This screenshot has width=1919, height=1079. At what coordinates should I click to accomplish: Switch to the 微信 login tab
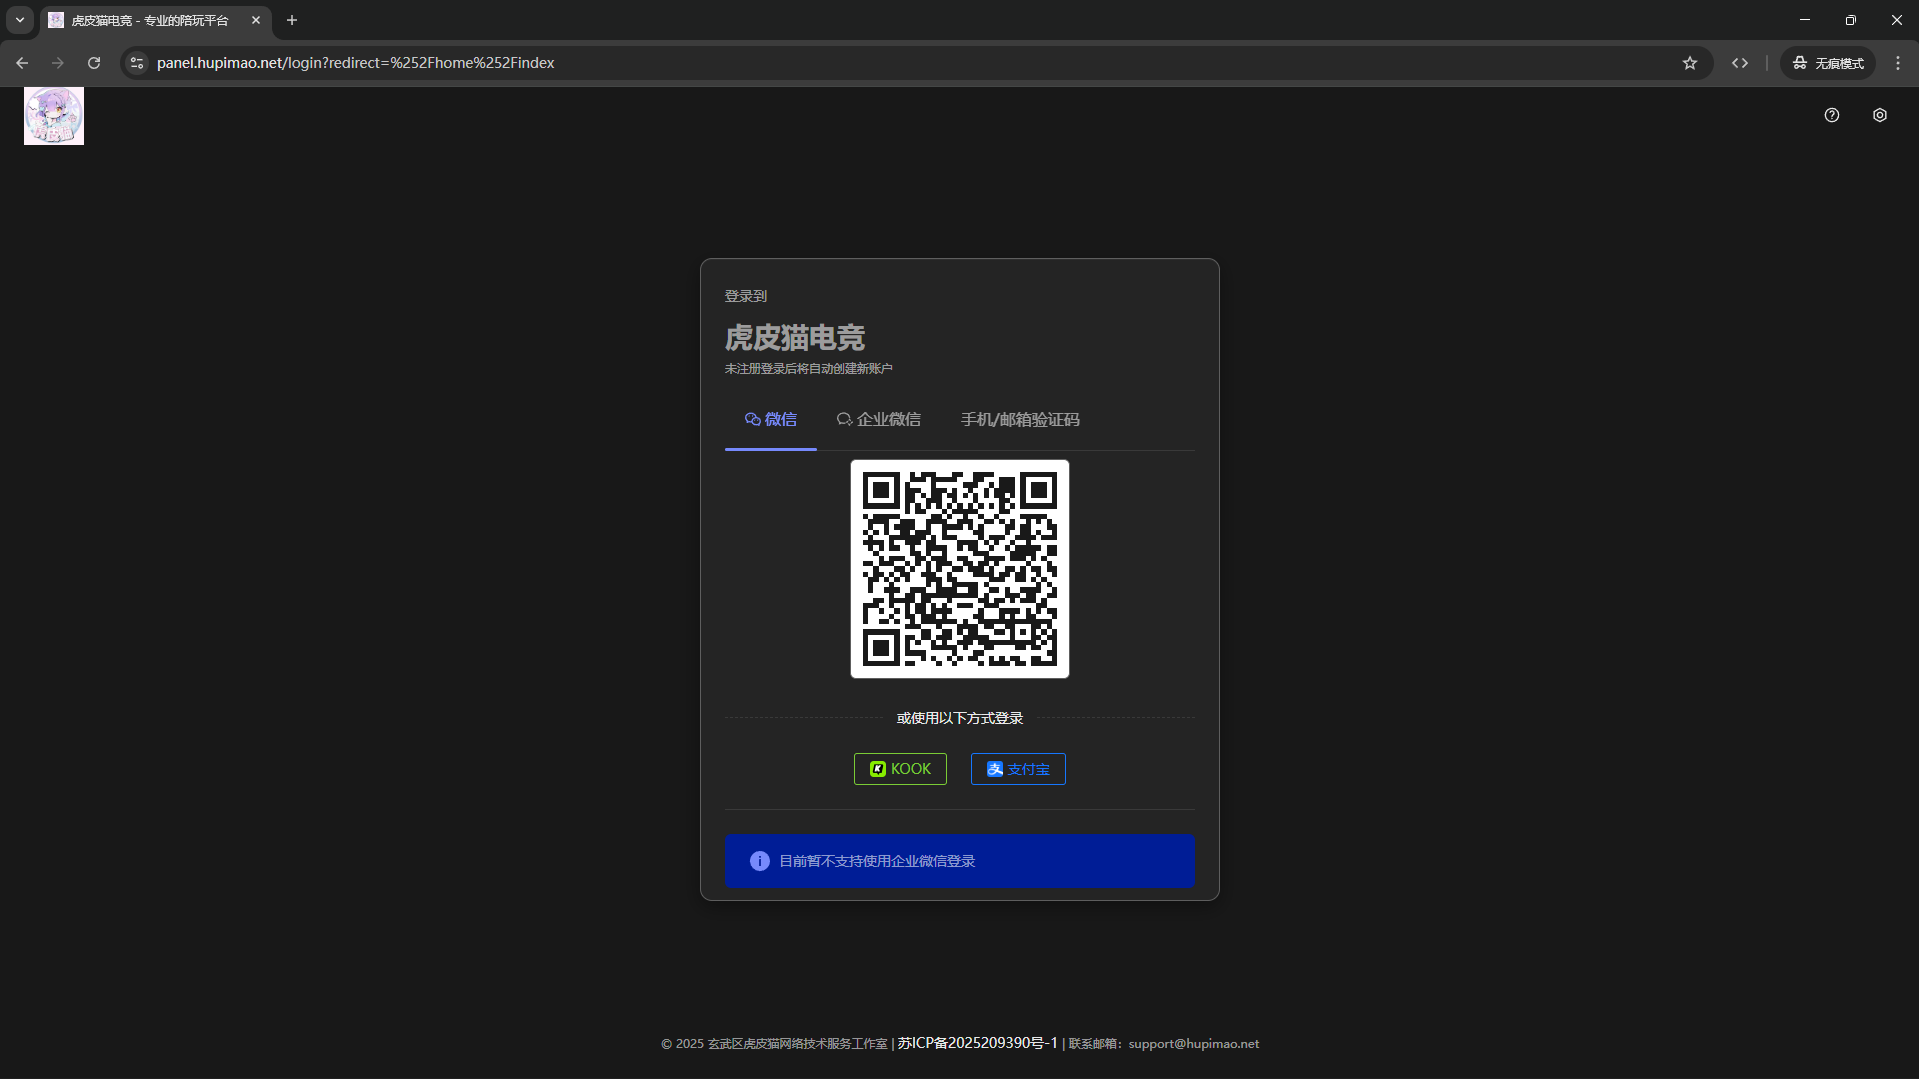pos(770,420)
